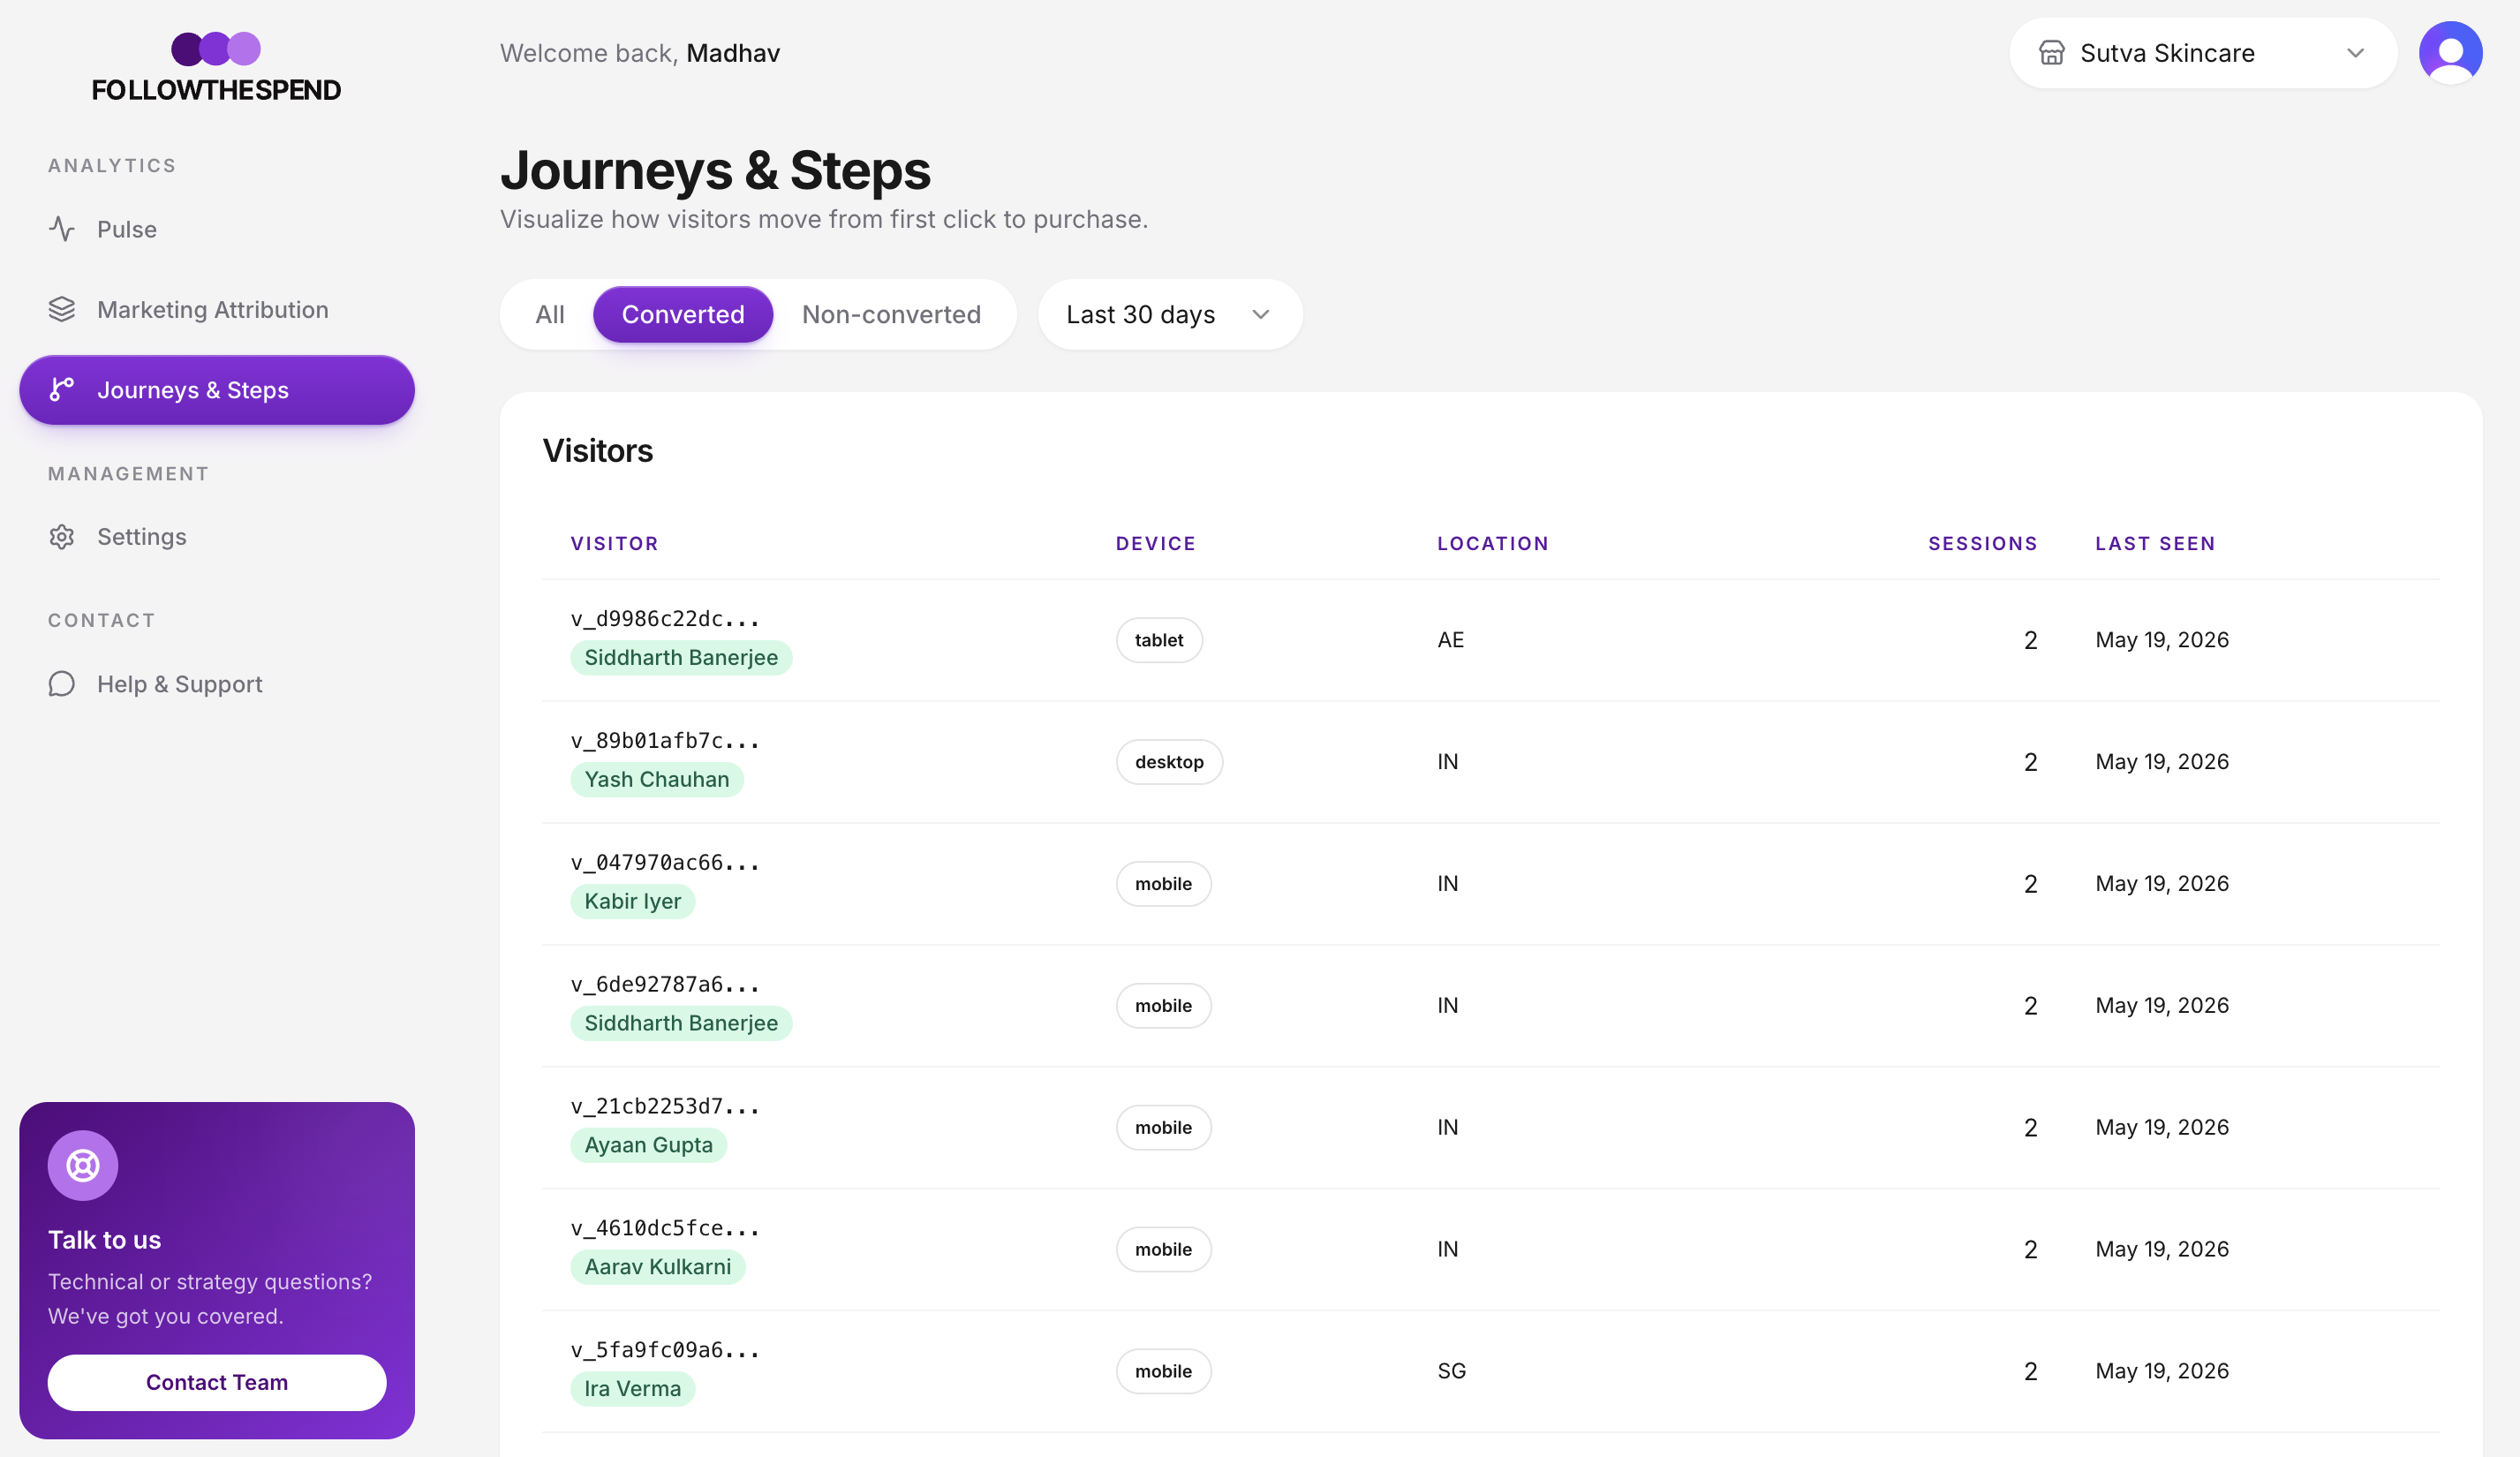Sort by LOCATION column header
The height and width of the screenshot is (1457, 2520).
1493,543
